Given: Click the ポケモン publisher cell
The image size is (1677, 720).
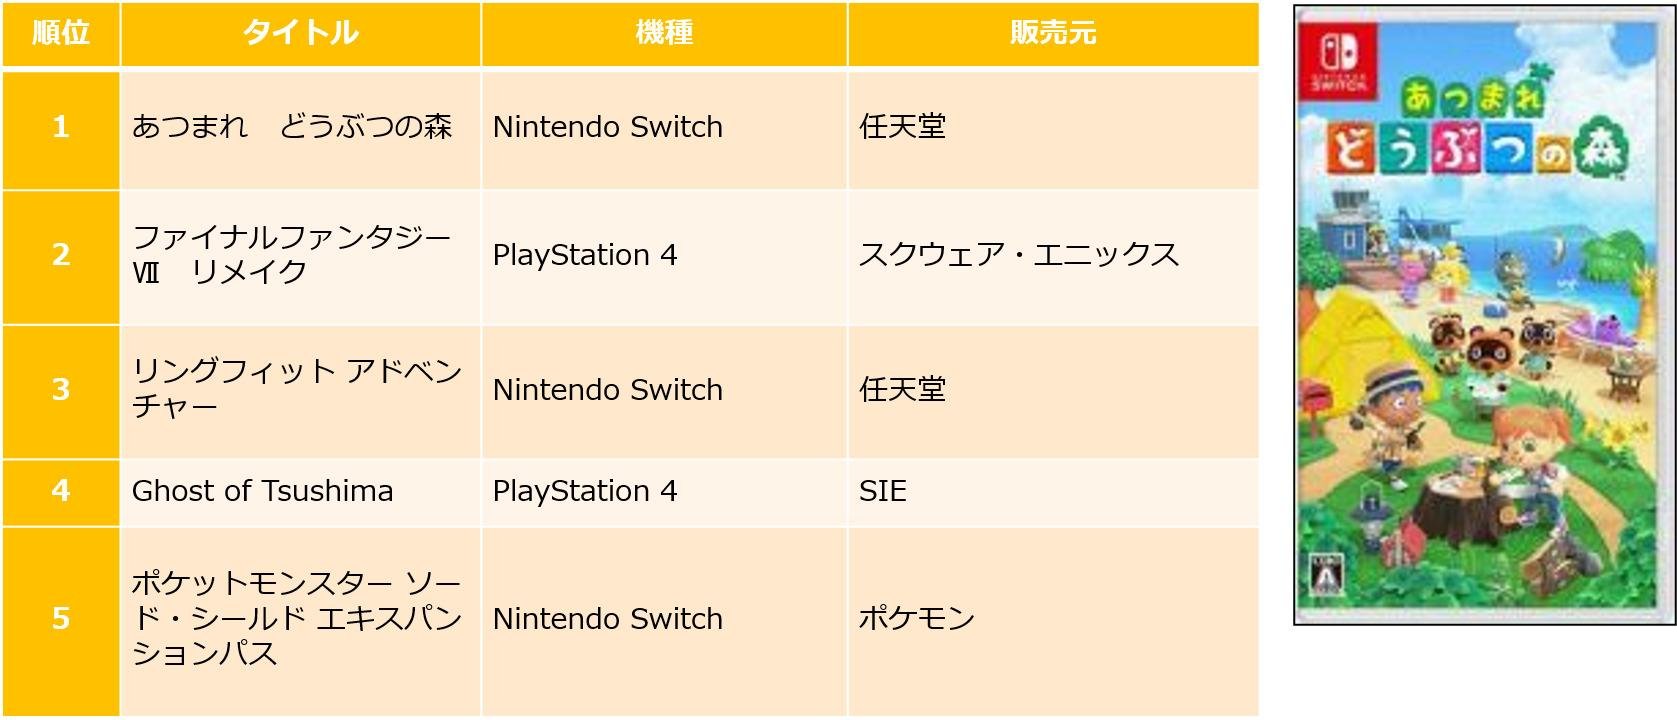Looking at the screenshot, I should coord(916,619).
